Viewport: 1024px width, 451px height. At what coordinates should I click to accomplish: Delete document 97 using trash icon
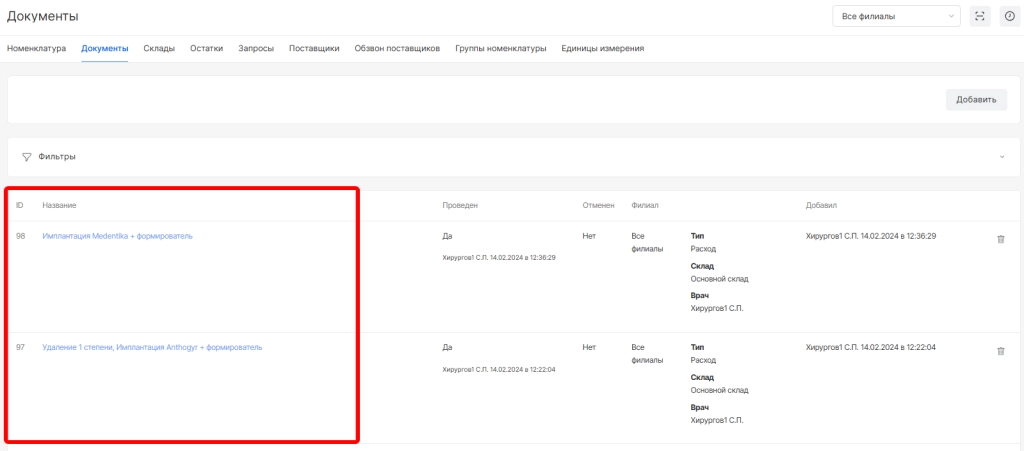click(x=1001, y=351)
